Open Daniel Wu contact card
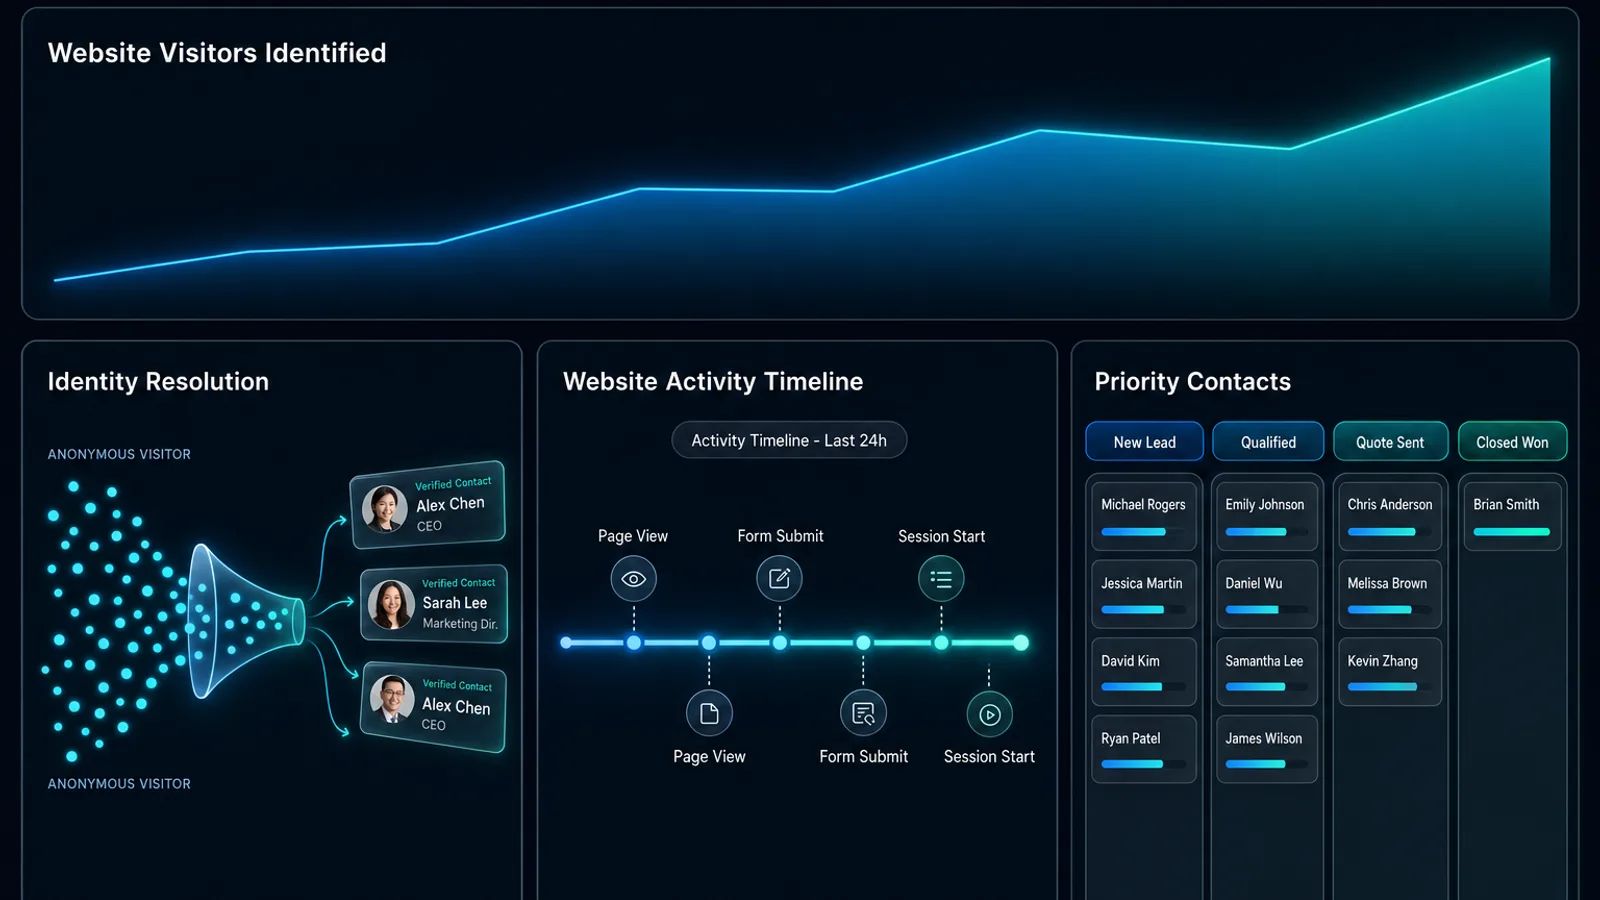Viewport: 1600px width, 900px height. coord(1267,594)
